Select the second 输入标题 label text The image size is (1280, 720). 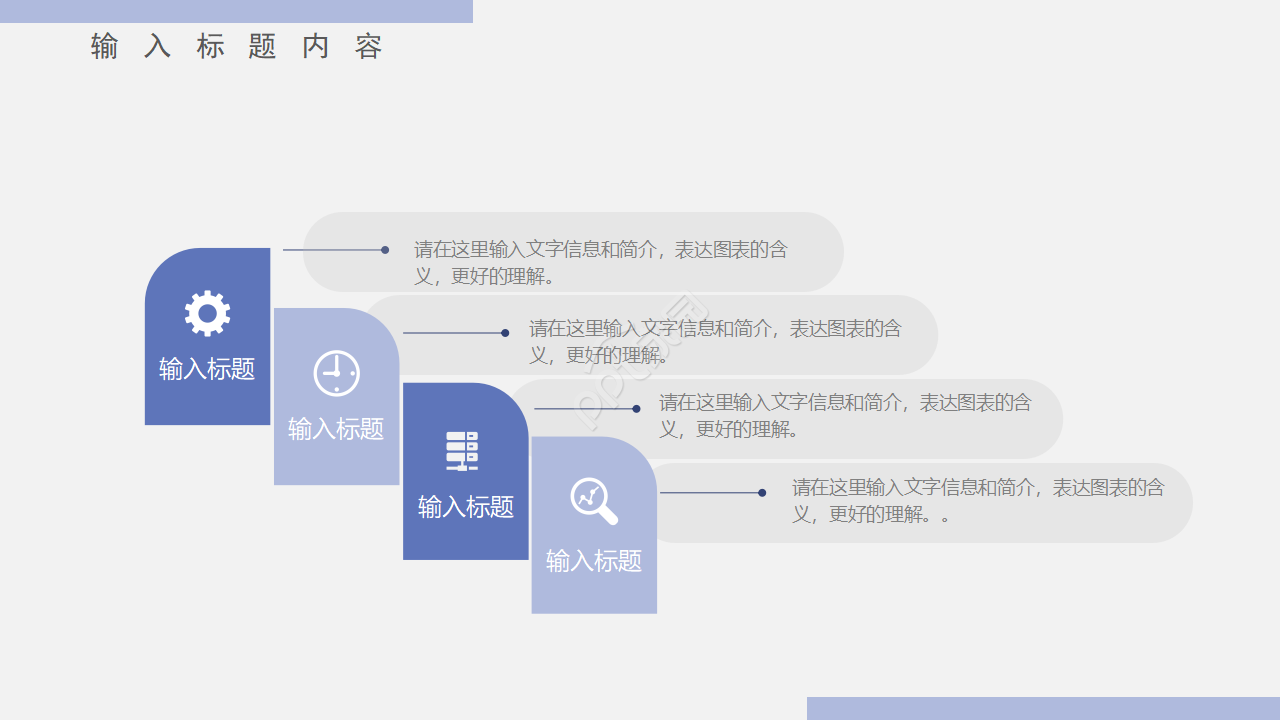tap(336, 430)
